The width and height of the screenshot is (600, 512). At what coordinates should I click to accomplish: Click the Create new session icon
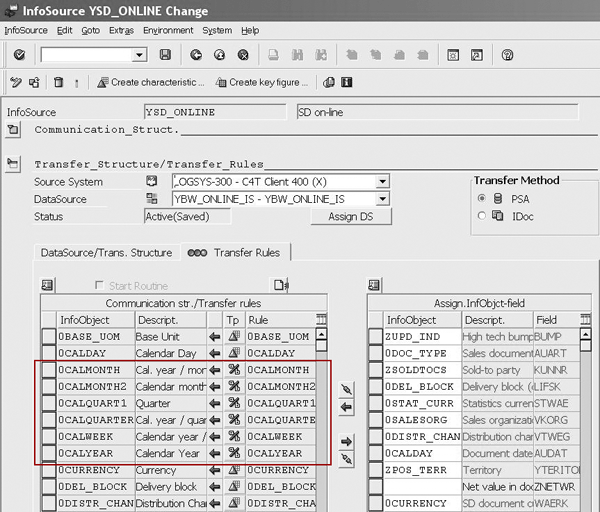pos(453,55)
